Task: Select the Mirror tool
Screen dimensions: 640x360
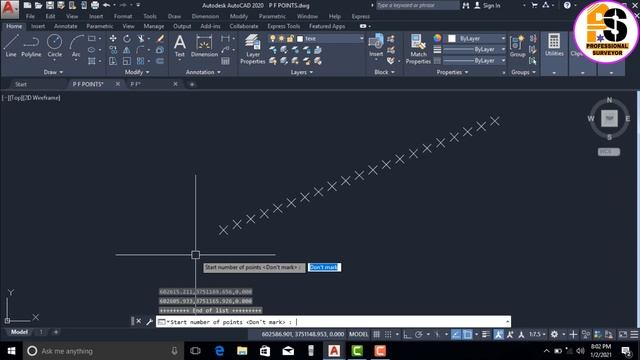Action: click(127, 50)
